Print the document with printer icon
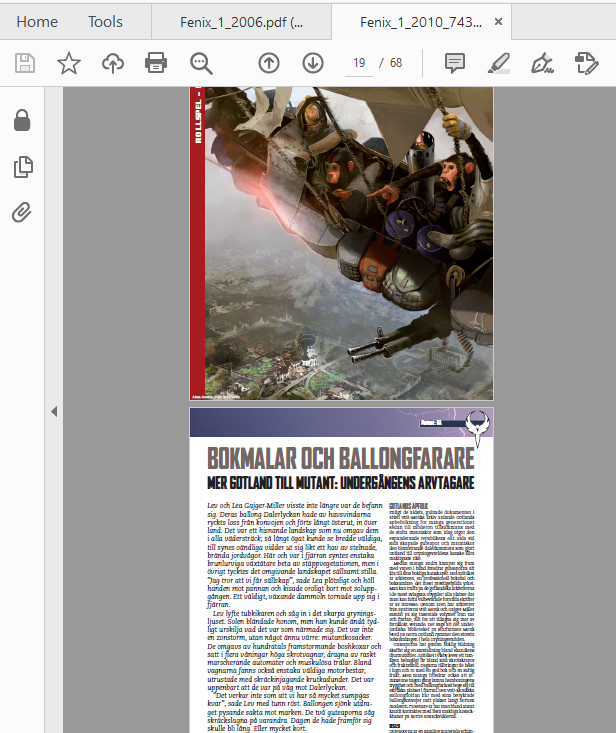The image size is (616, 733). (156, 63)
